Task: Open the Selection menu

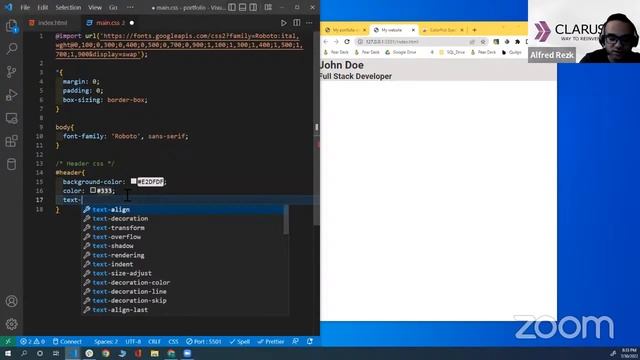Action: tap(68, 7)
